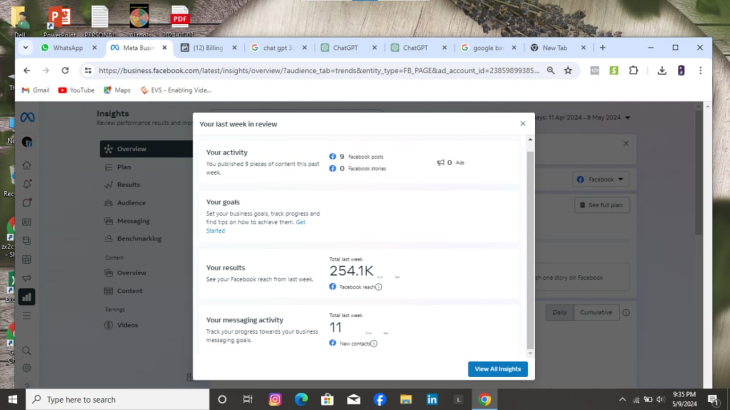Open the Ads megaphone icon in sidebar

coord(27,278)
